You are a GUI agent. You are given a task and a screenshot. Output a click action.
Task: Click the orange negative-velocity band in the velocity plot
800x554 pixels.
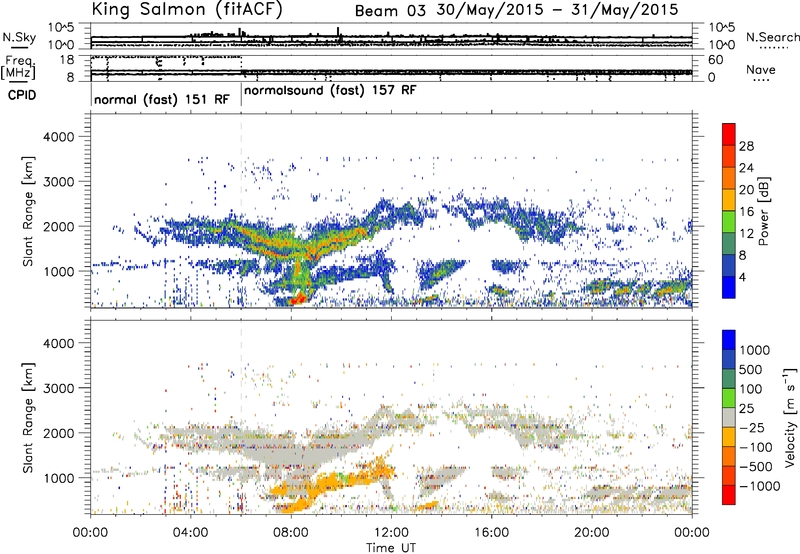tap(337, 485)
